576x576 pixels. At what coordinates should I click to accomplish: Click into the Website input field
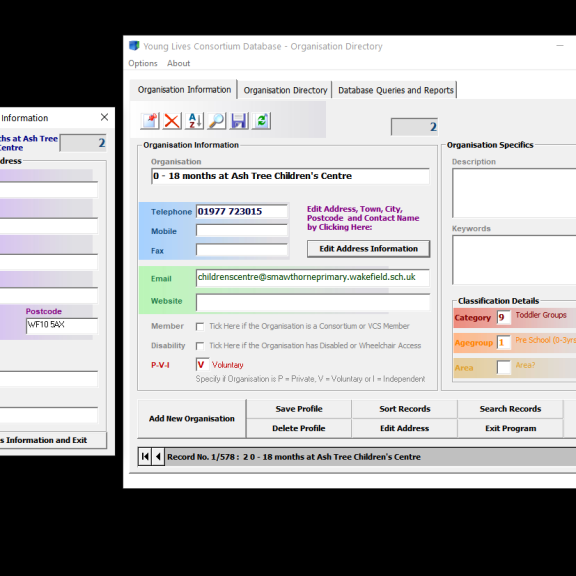click(313, 303)
